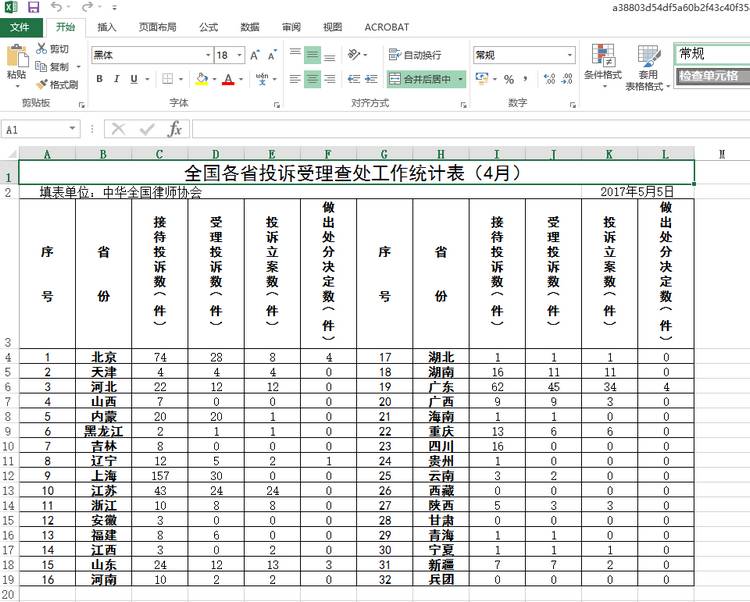Viewport: 750px width, 602px height.
Task: Click the Redo arrow icon
Action: click(88, 7)
